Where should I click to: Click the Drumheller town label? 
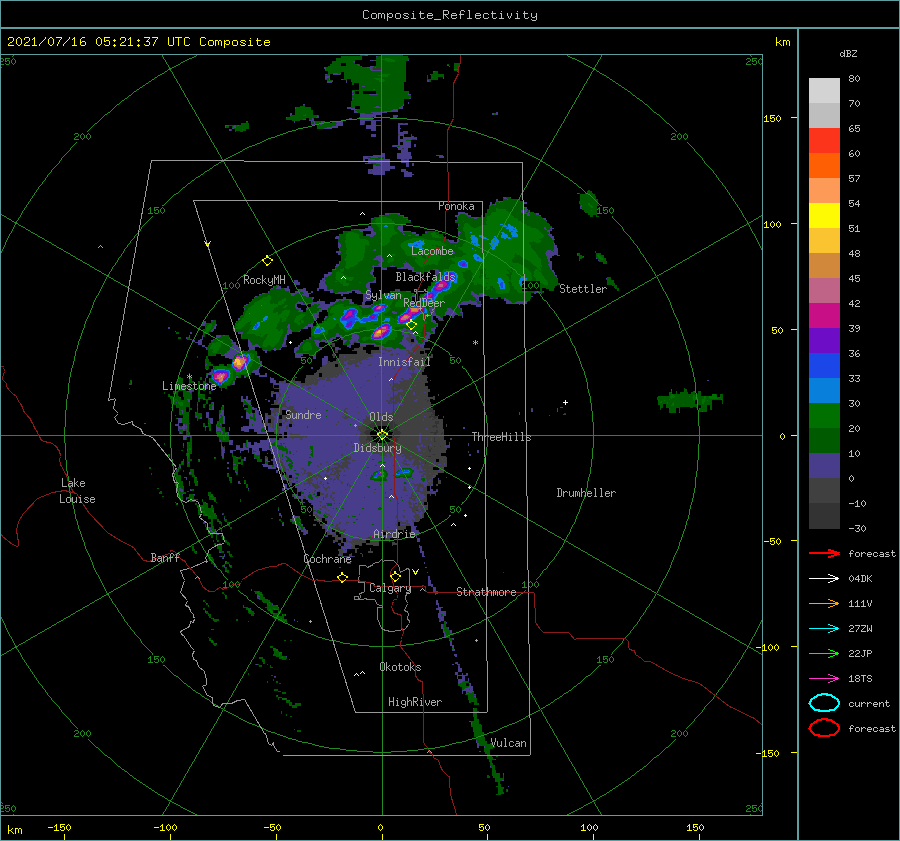[x=586, y=493]
